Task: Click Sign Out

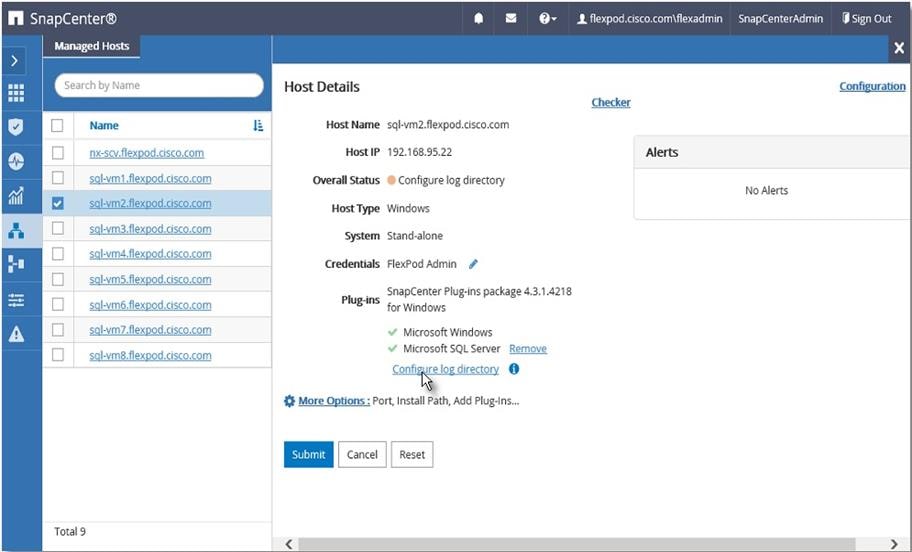Action: (x=867, y=19)
